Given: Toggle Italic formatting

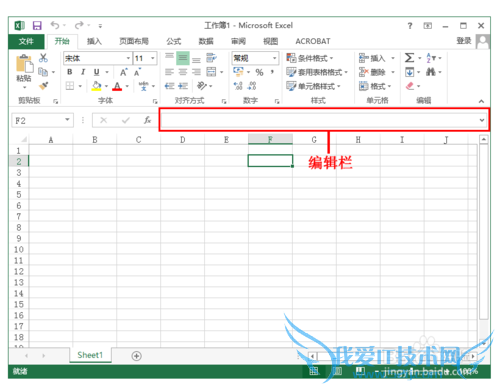Looking at the screenshot, I should point(83,72).
